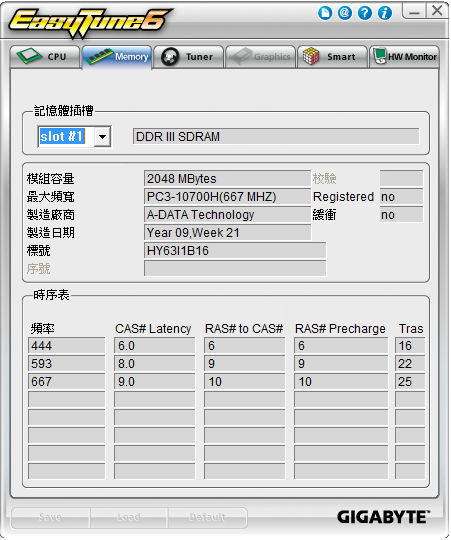Click the 6.0 CAS# Latency cell
Viewport: 451px width, 540px height.
155,346
